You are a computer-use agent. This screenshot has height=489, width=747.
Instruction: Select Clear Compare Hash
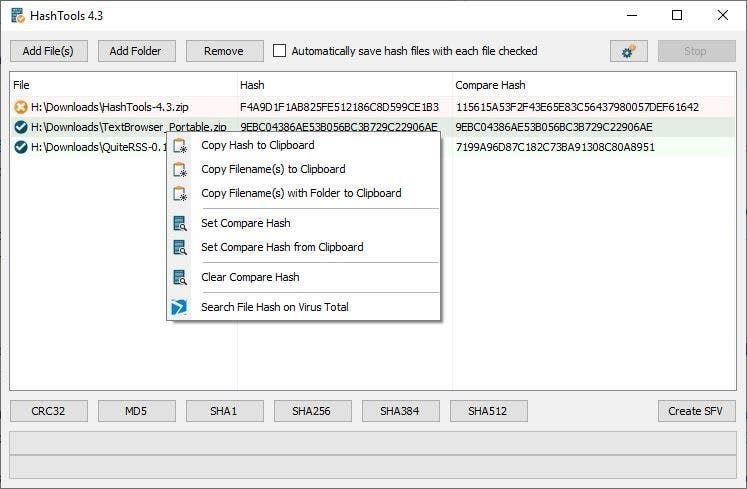pyautogui.click(x=303, y=277)
